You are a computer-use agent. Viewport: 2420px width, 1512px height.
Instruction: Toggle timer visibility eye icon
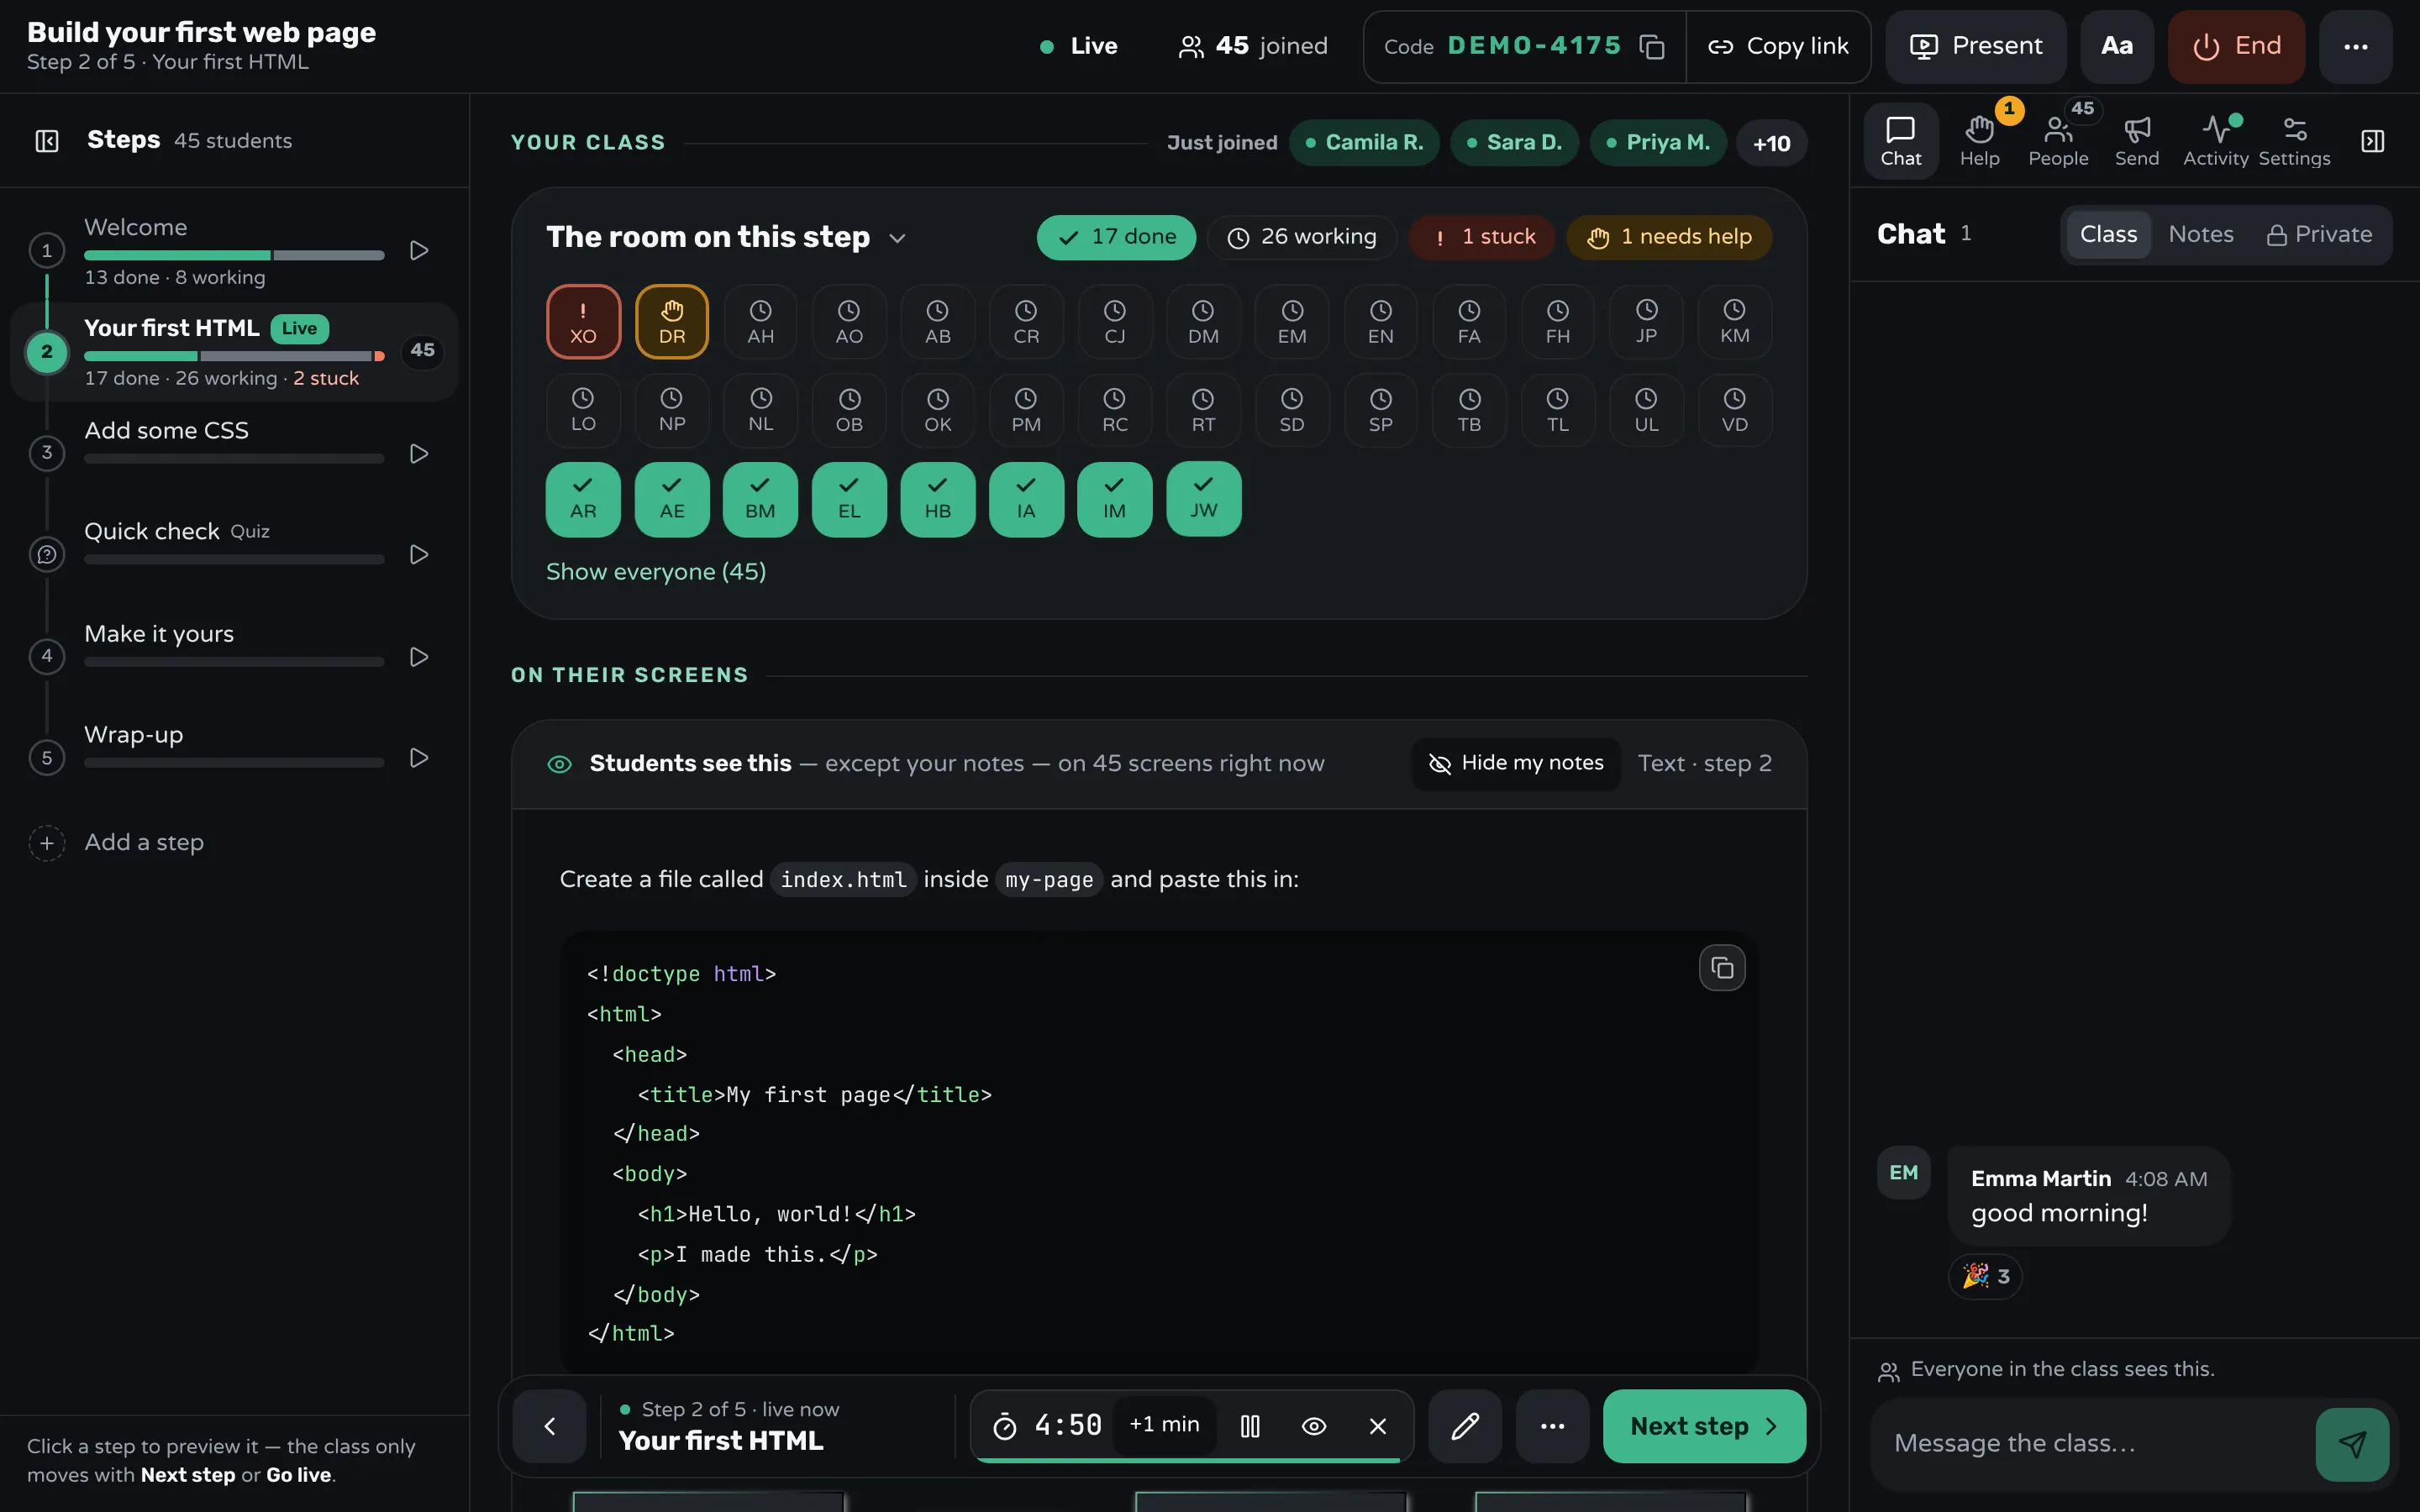[x=1314, y=1426]
